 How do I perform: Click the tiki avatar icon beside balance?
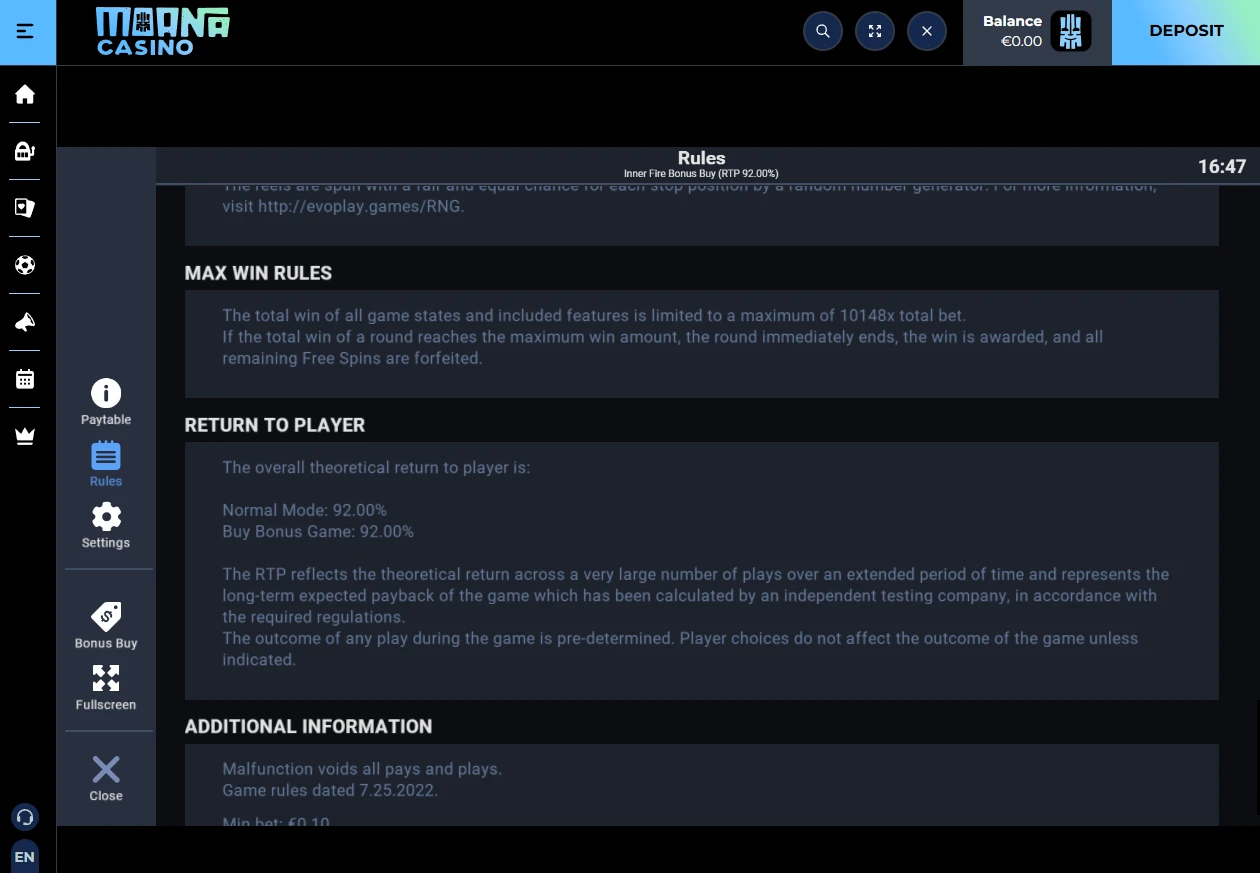pyautogui.click(x=1071, y=31)
